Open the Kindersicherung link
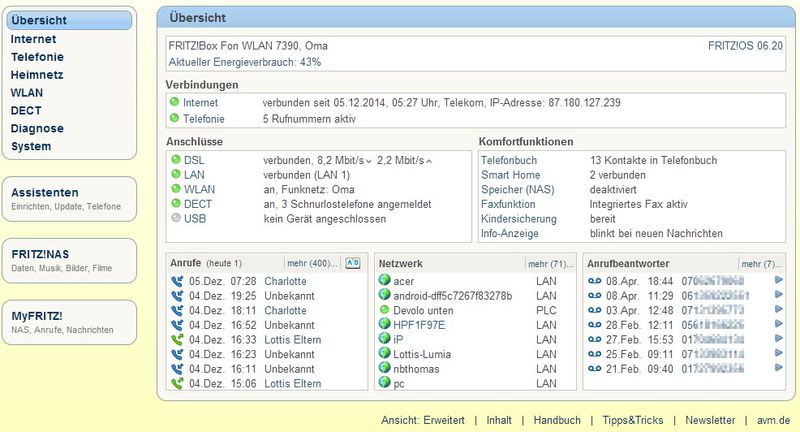 pos(518,219)
